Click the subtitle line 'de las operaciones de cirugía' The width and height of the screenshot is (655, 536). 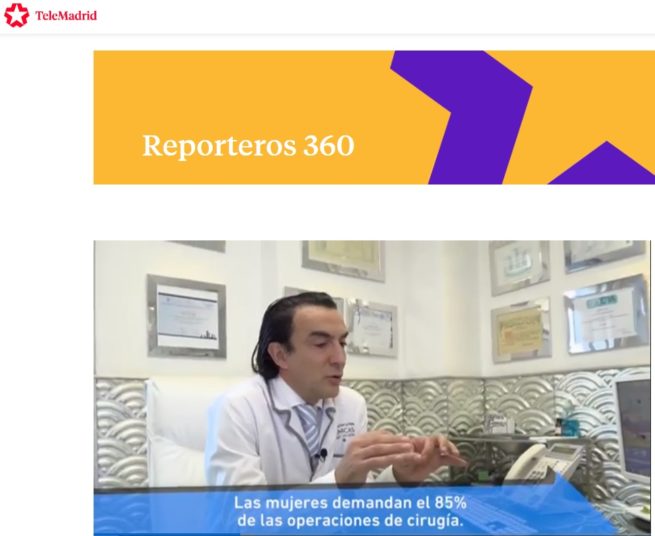(x=350, y=521)
